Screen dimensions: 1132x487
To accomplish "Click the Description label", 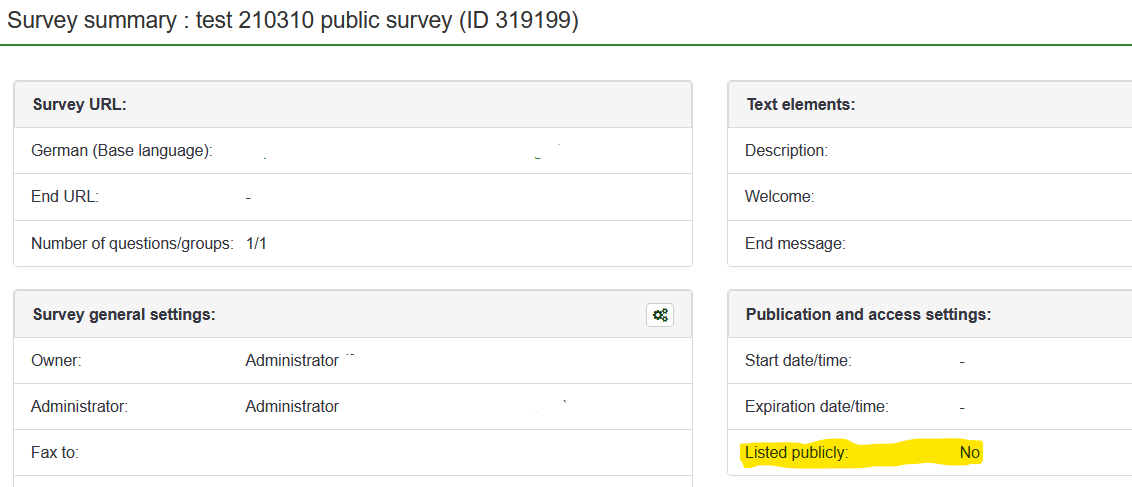I will tap(786, 151).
